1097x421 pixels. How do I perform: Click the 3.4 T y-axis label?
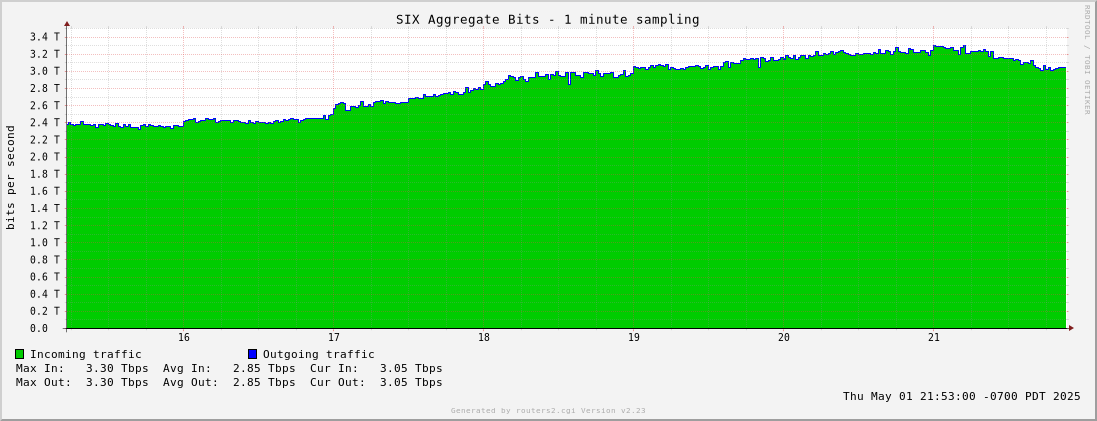pos(46,36)
